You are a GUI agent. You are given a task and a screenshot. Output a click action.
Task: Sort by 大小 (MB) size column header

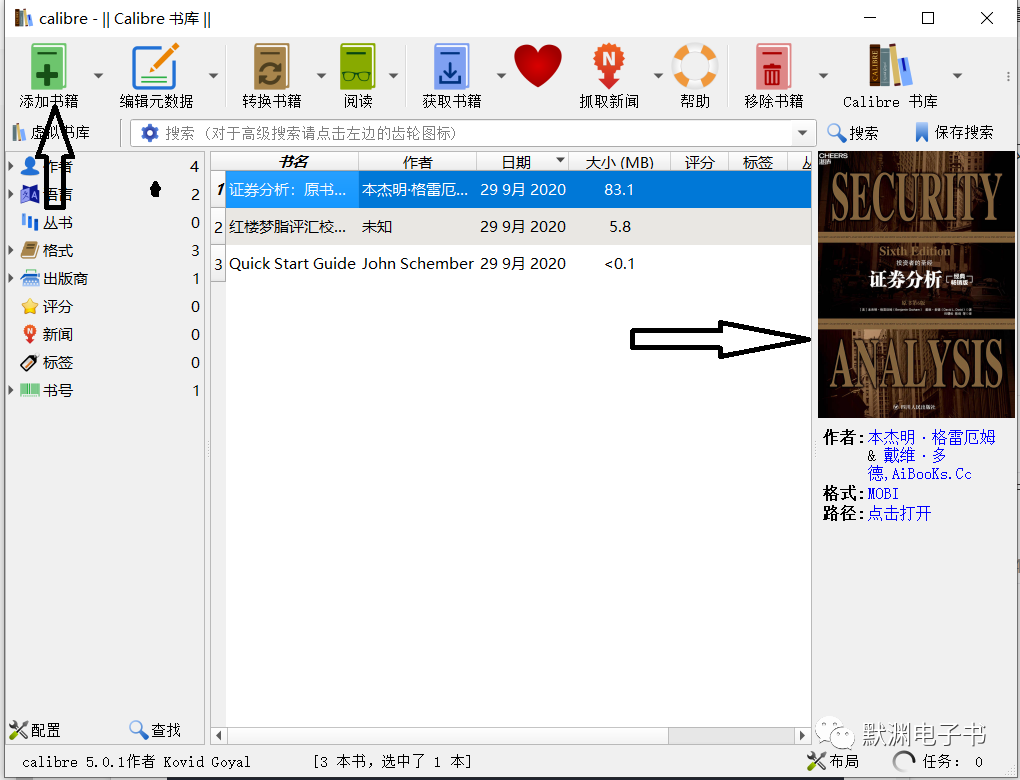tap(619, 162)
